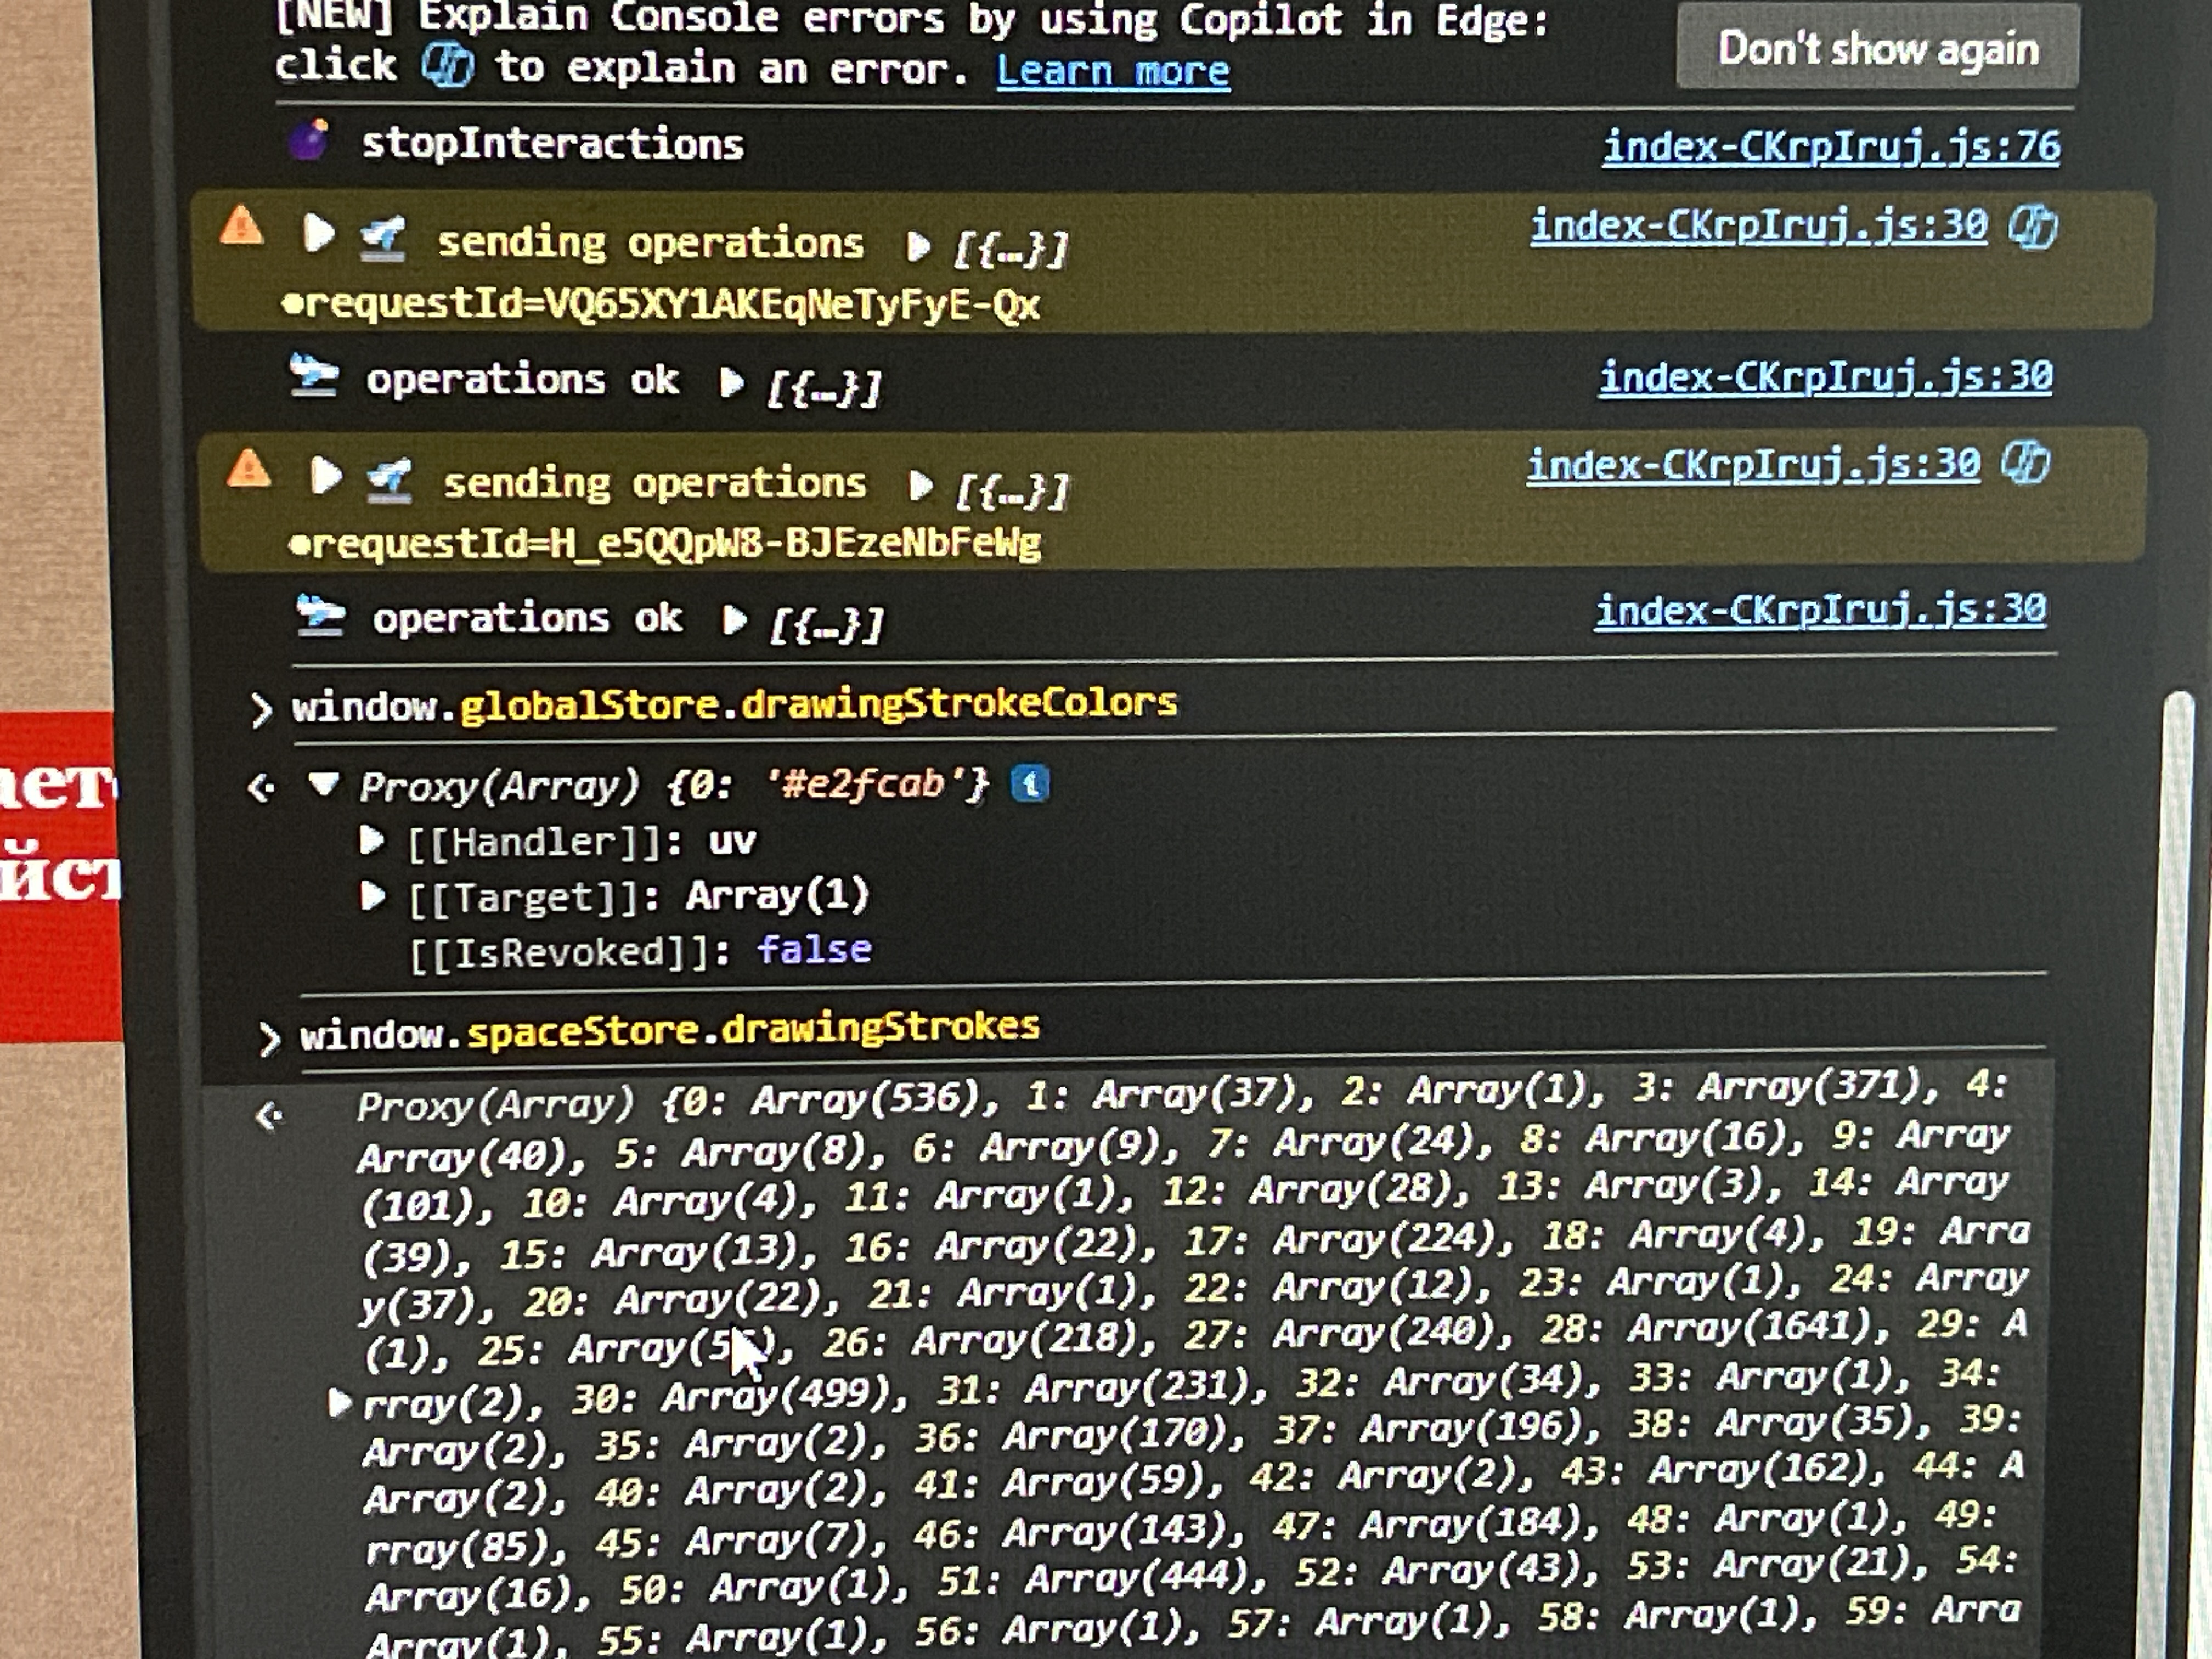Click warning triangle on second sending operations row
Image resolution: width=2212 pixels, height=1659 pixels.
248,468
